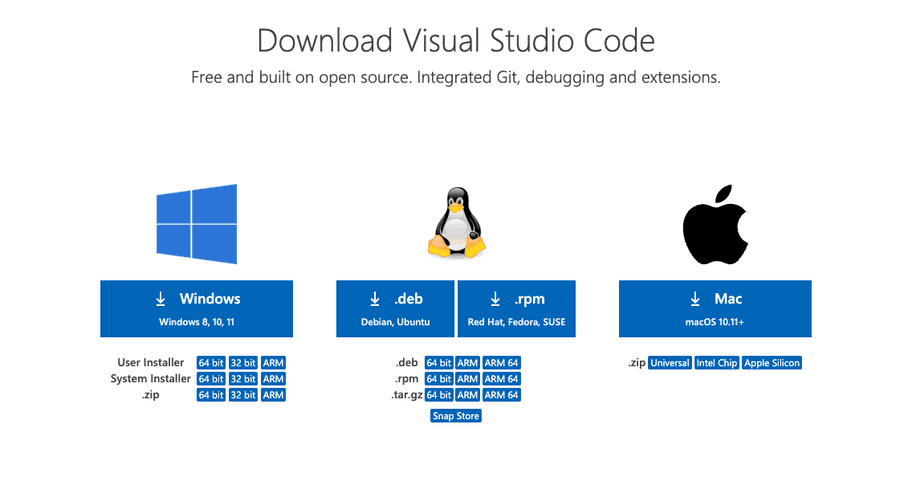Screen dimensions: 900x490
Task: Pick .tar.gz ARM 64 download
Action: 501,395
